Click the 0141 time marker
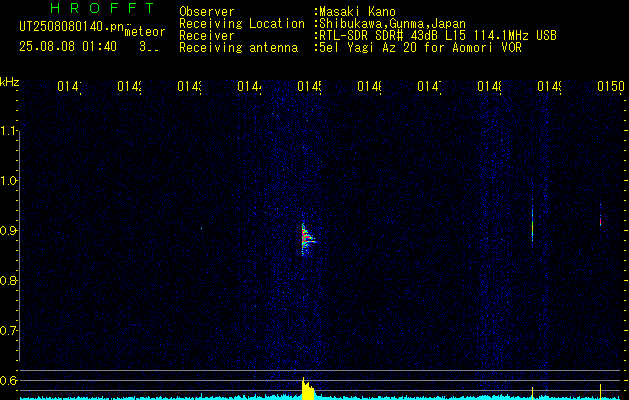The image size is (629, 400). pyautogui.click(x=69, y=86)
